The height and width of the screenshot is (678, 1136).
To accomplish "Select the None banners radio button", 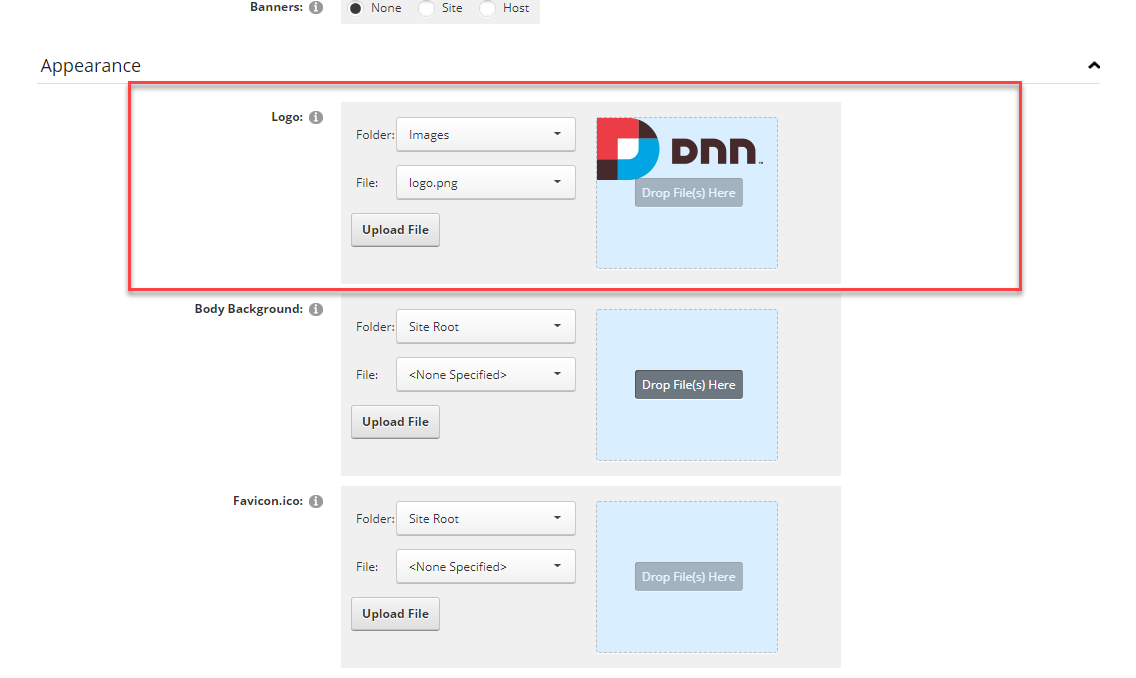I will point(356,8).
